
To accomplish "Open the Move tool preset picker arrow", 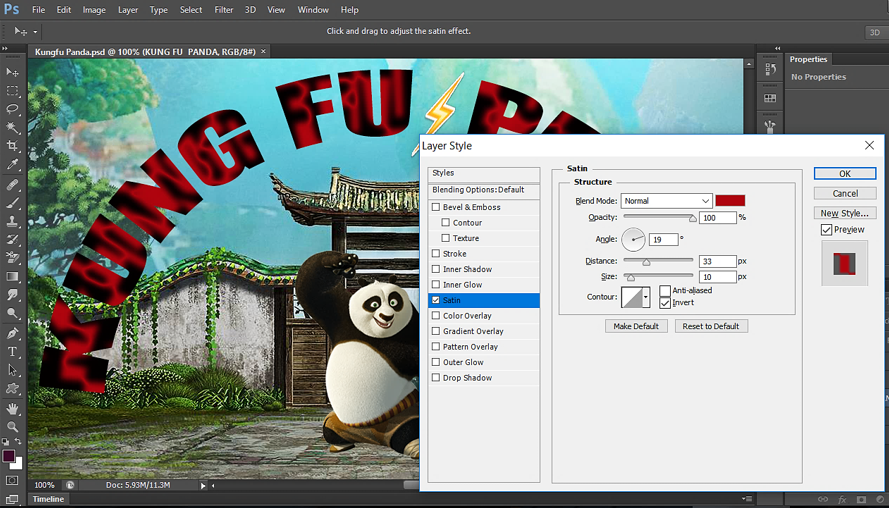I will (35, 32).
